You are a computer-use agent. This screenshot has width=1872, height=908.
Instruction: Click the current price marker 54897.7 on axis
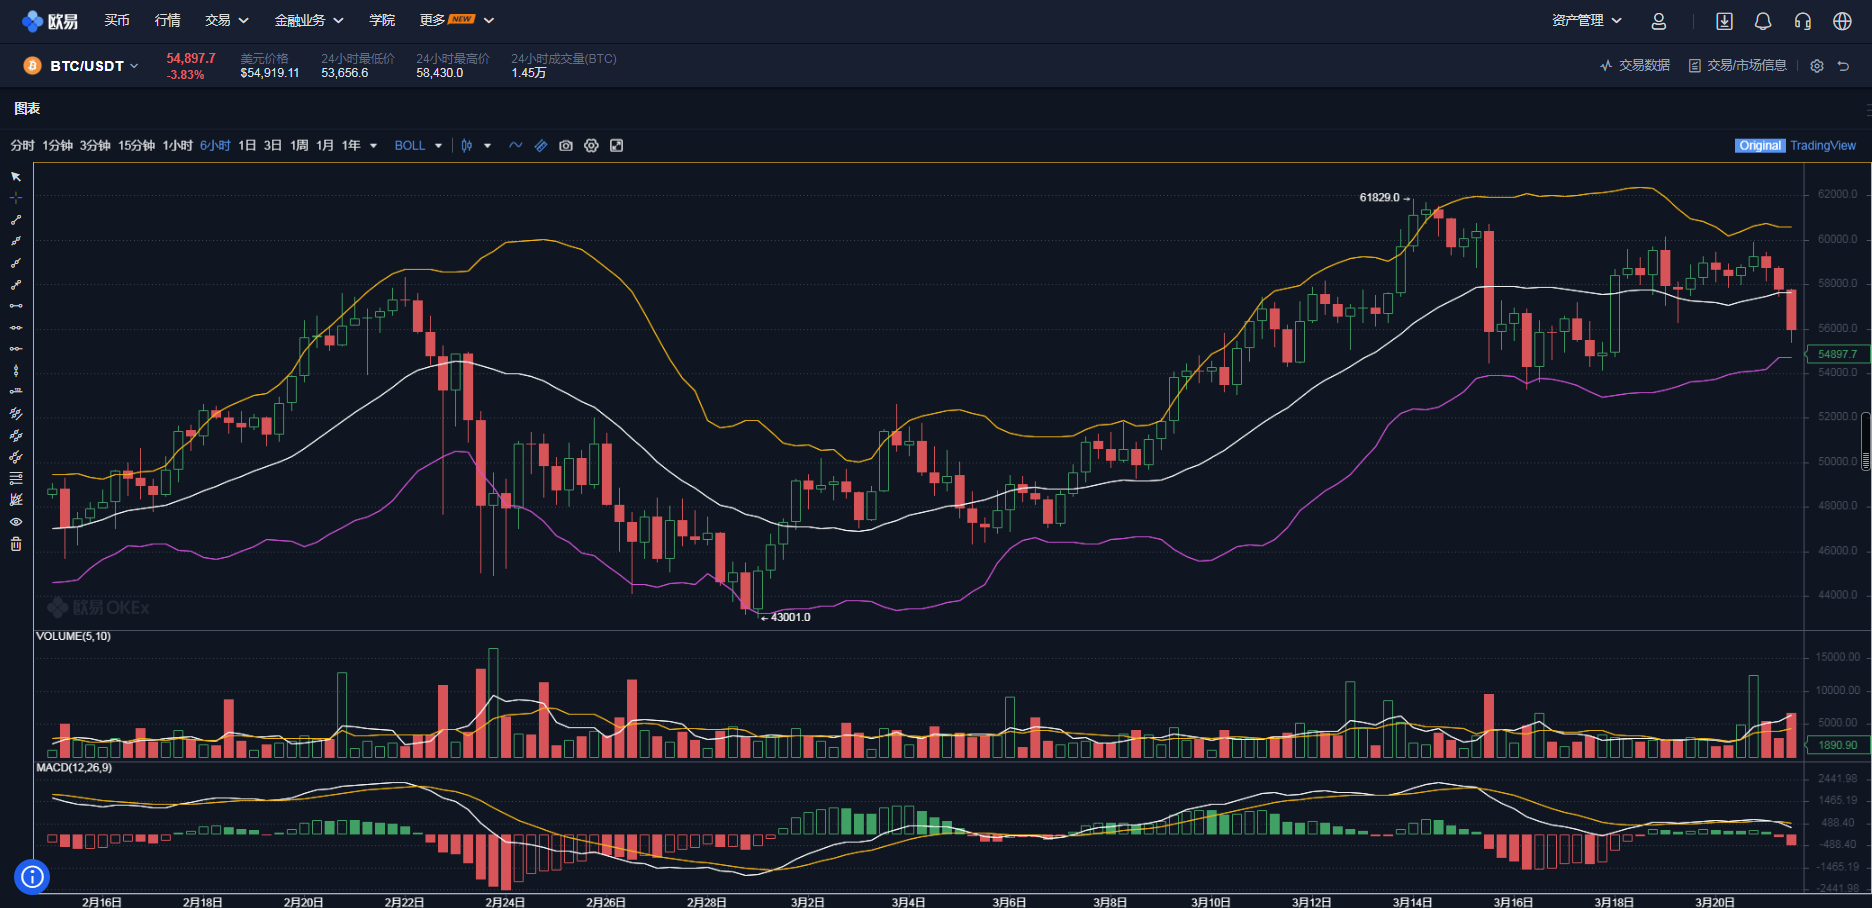coord(1838,354)
